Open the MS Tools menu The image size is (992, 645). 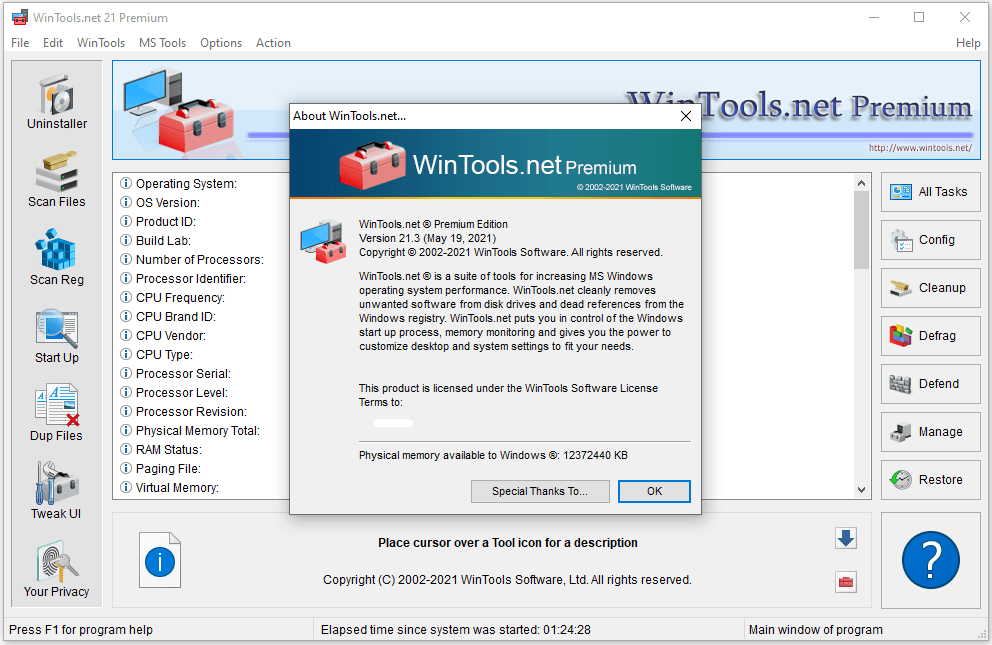pos(163,43)
